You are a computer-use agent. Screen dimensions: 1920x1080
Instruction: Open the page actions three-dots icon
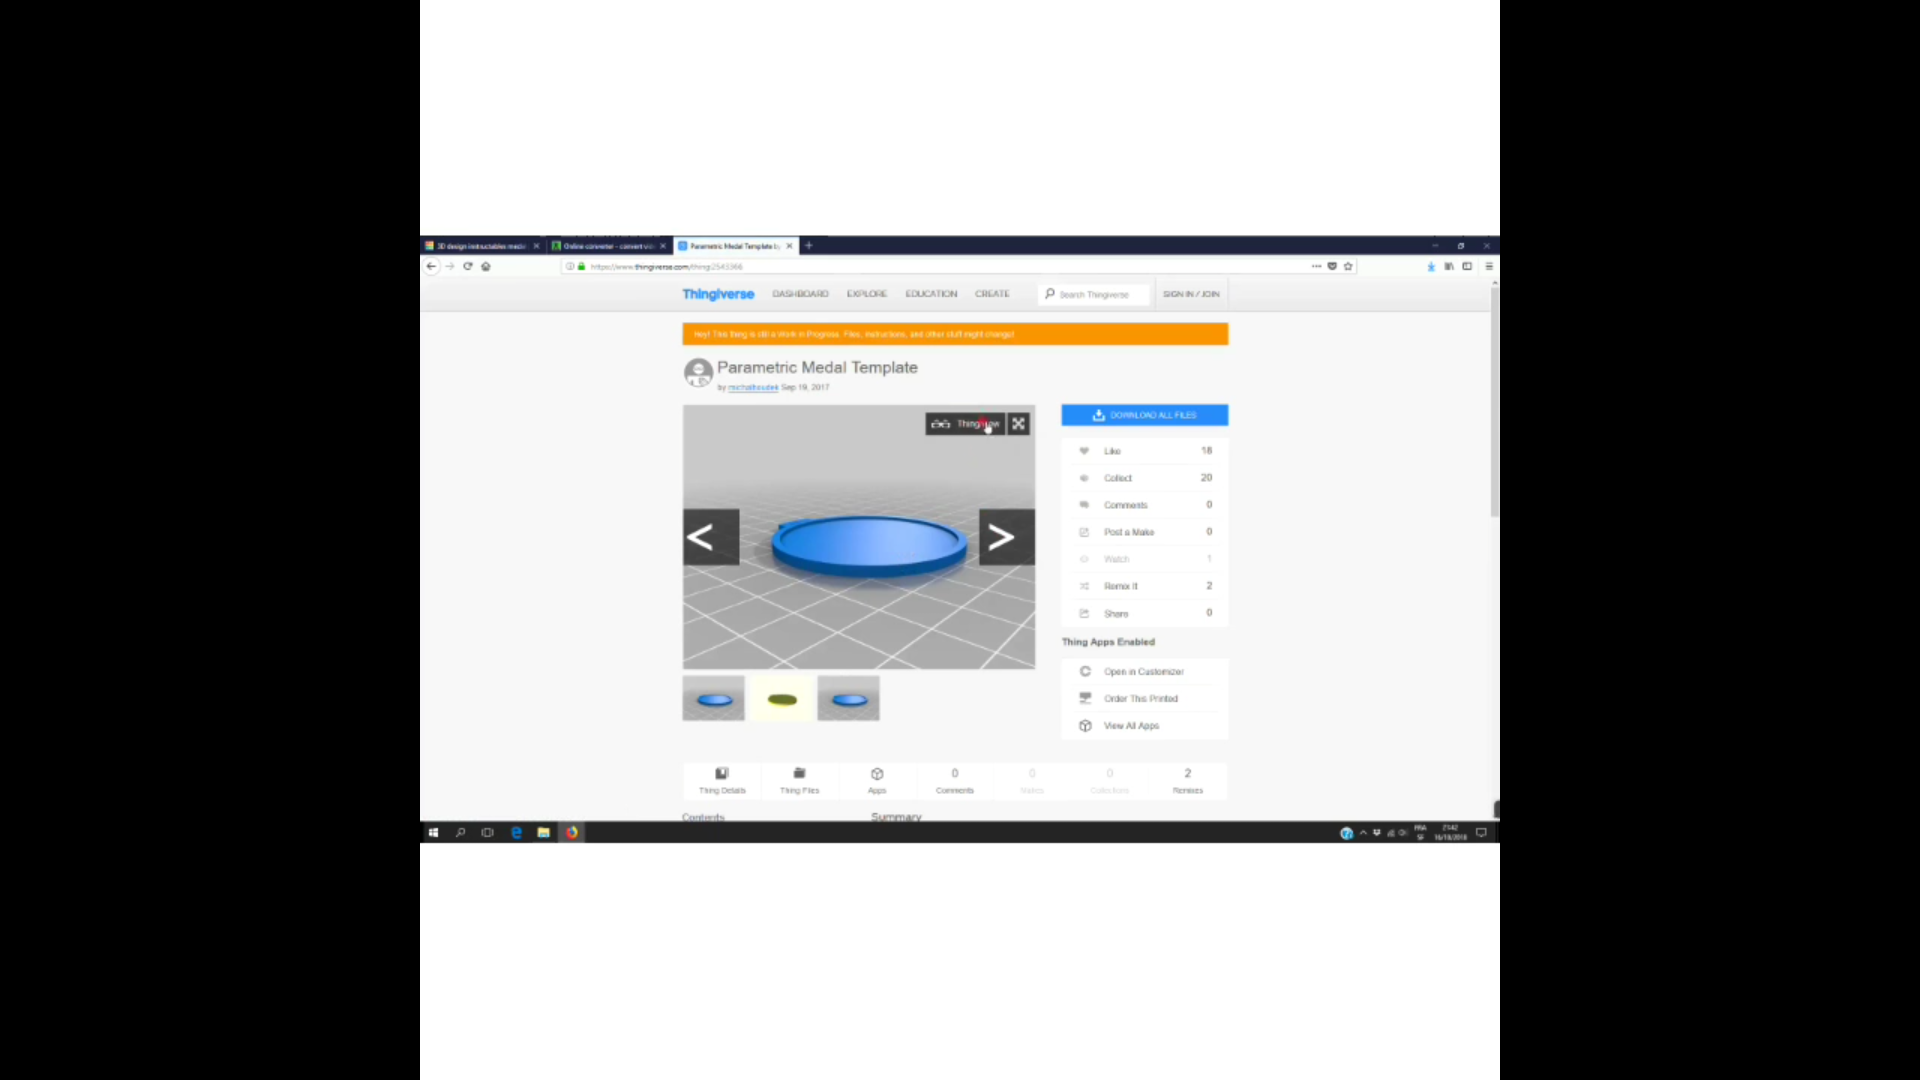click(x=1316, y=266)
